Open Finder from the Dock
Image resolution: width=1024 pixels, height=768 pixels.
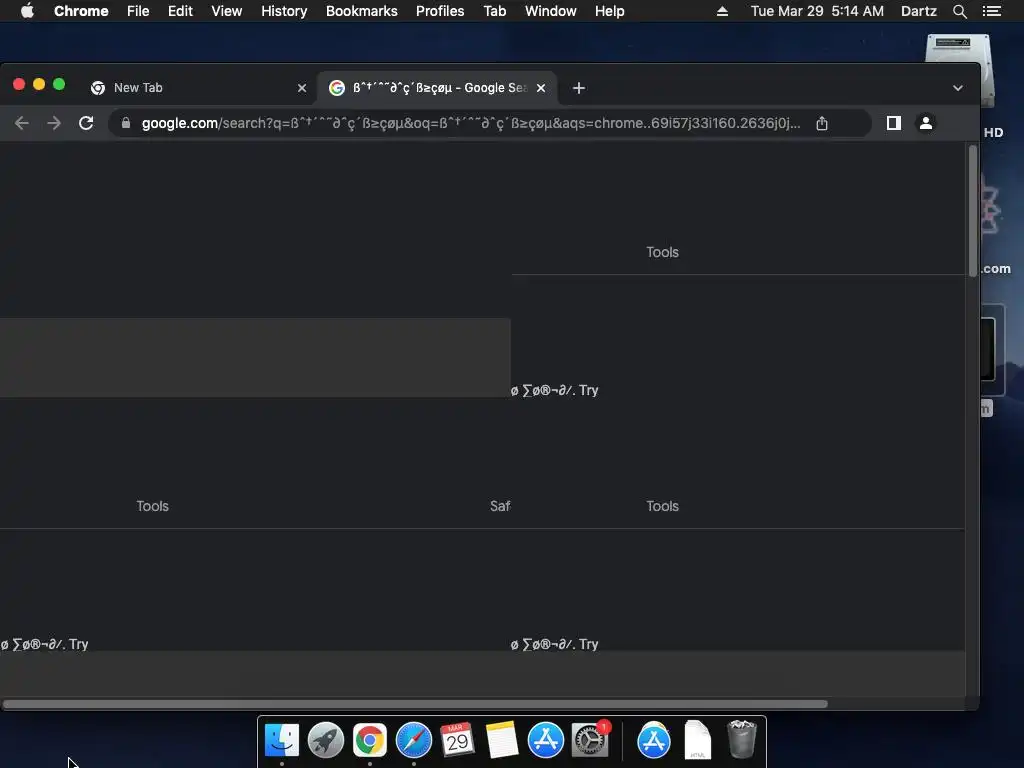point(281,740)
